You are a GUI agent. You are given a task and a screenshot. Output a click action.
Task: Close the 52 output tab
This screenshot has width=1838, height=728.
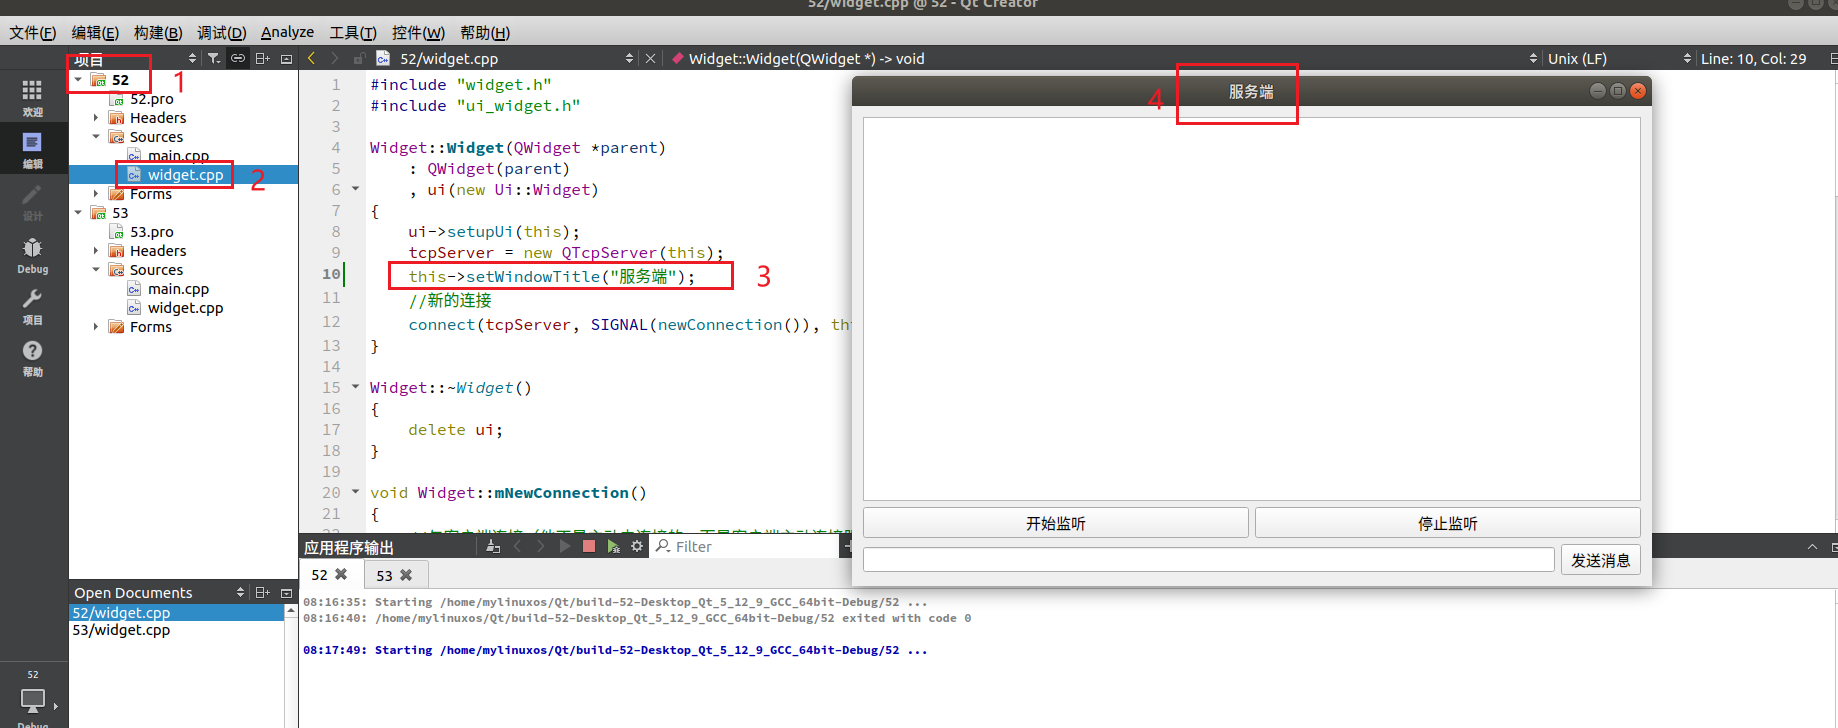341,574
